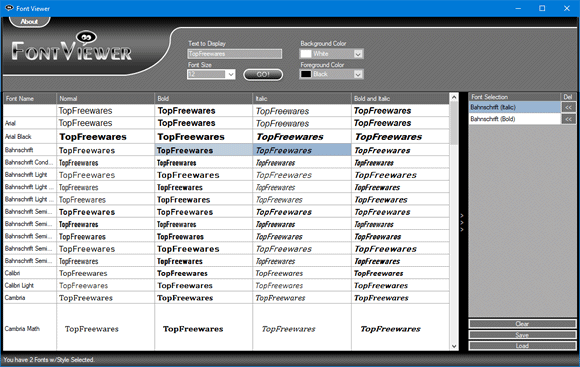The width and height of the screenshot is (580, 367).
Task: Click the white background color swatch
Action: pyautogui.click(x=306, y=54)
